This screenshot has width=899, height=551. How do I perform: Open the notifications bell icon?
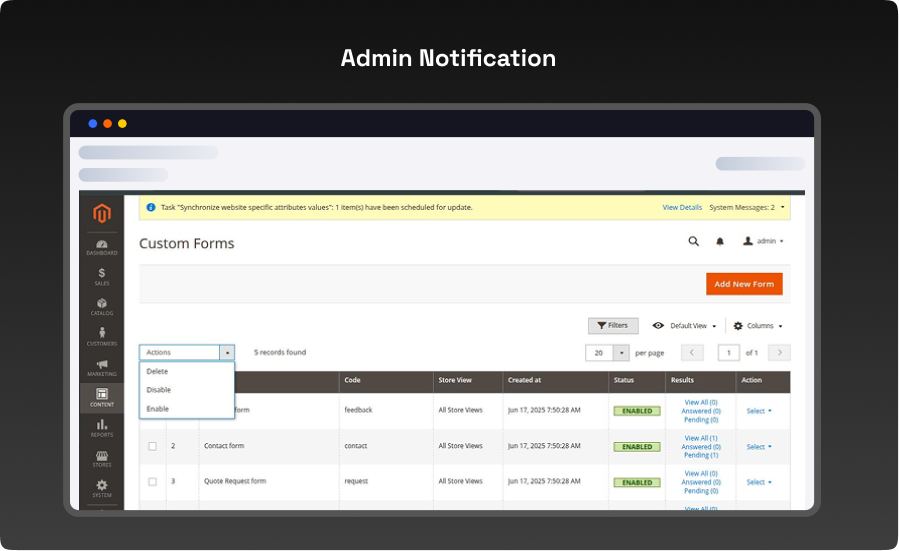pyautogui.click(x=719, y=241)
